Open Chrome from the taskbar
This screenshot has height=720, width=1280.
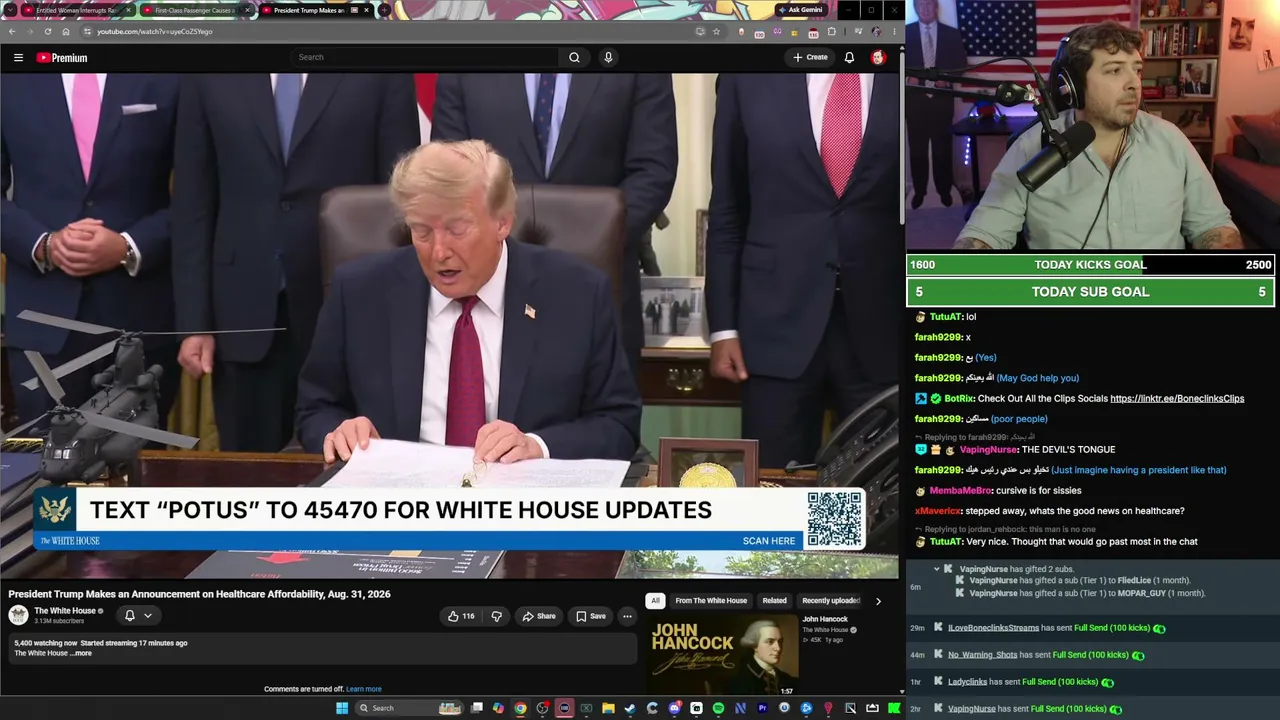pos(520,708)
